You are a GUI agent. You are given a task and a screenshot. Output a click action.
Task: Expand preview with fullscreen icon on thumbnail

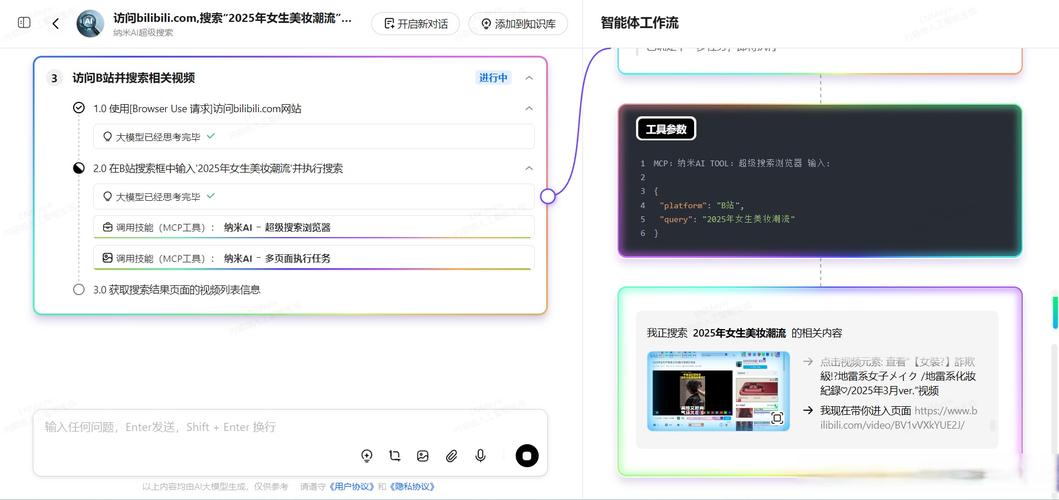click(777, 418)
